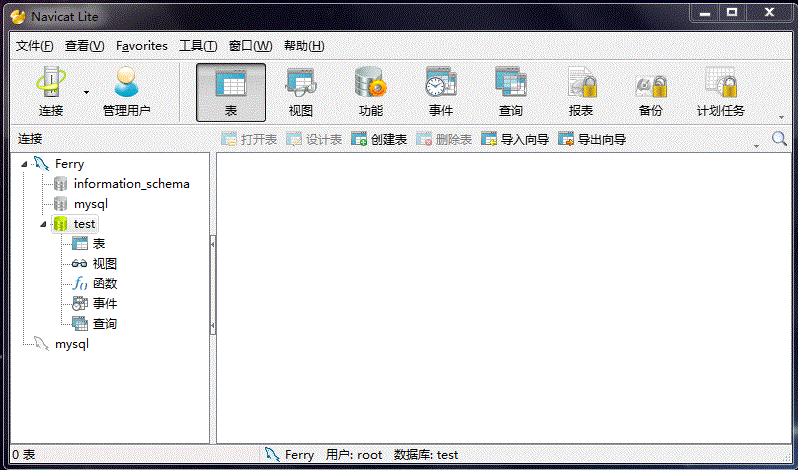Click the 事件 (Event) toolbar icon
Image resolution: width=798 pixels, height=470 pixels.
click(440, 91)
